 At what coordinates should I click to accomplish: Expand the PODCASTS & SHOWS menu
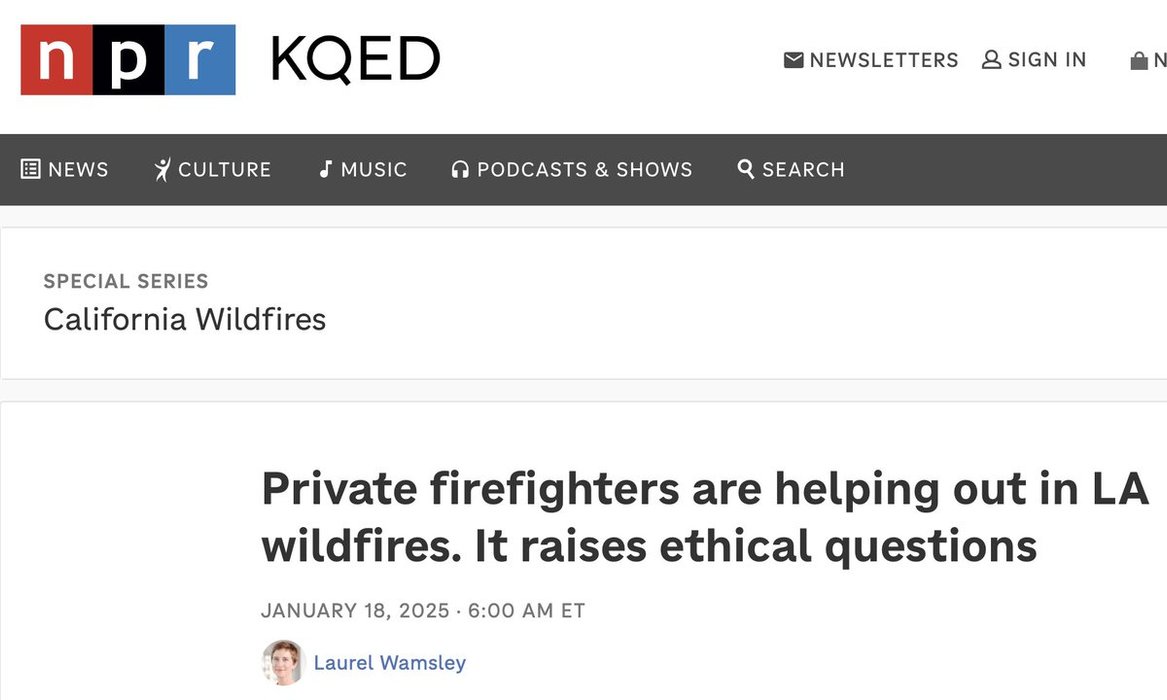pyautogui.click(x=584, y=170)
